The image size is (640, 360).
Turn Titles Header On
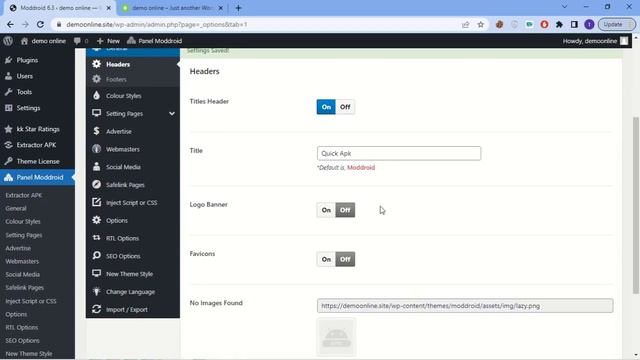326,107
